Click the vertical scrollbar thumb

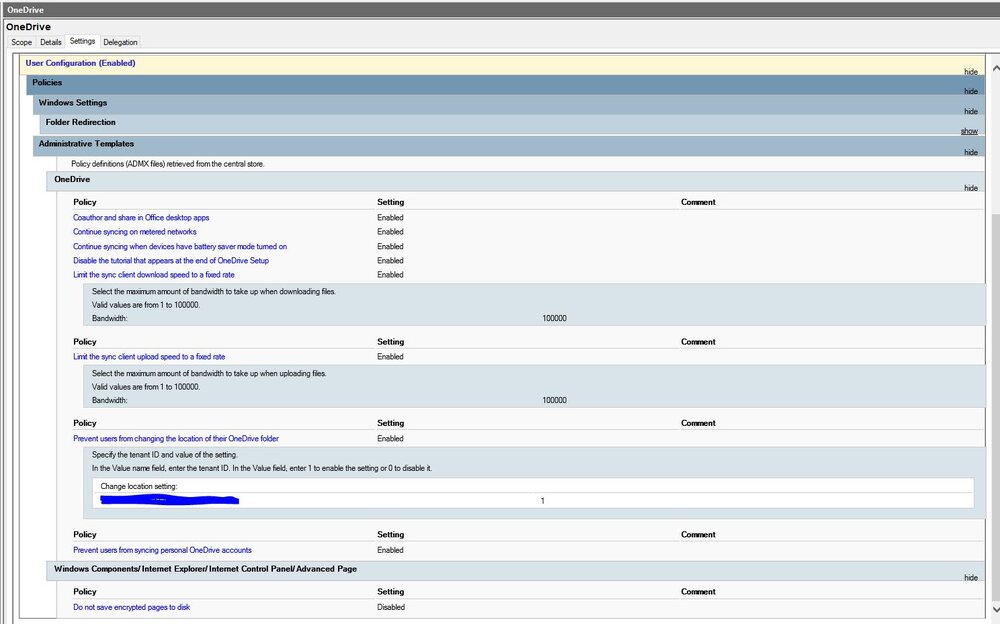[995, 405]
